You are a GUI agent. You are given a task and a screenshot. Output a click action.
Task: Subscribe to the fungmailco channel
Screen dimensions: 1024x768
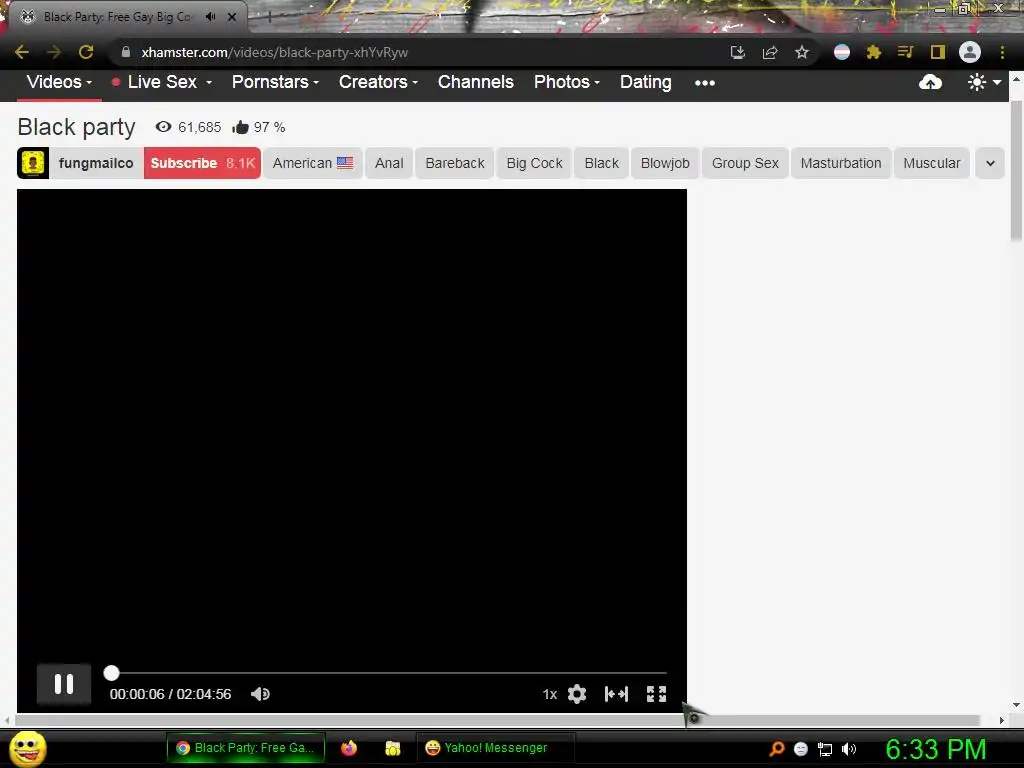(x=202, y=163)
